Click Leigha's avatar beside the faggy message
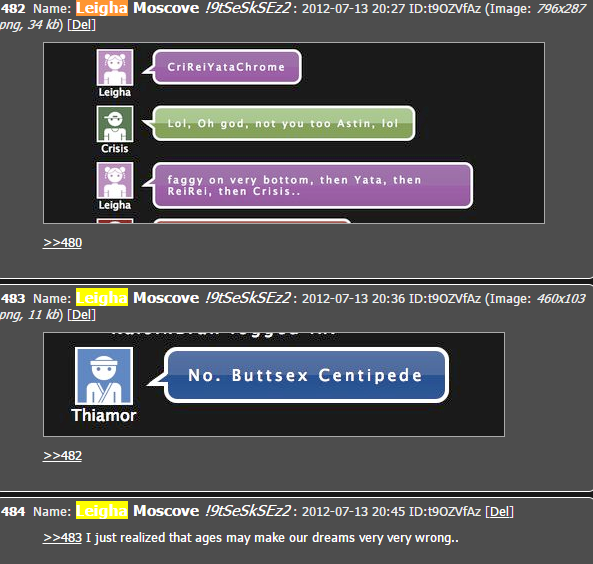Image resolution: width=593 pixels, height=564 pixels. pos(115,180)
